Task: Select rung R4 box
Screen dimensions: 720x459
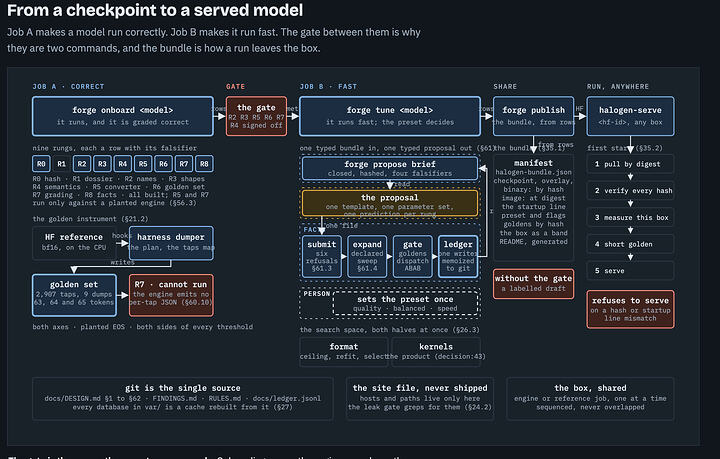Action: [123, 164]
